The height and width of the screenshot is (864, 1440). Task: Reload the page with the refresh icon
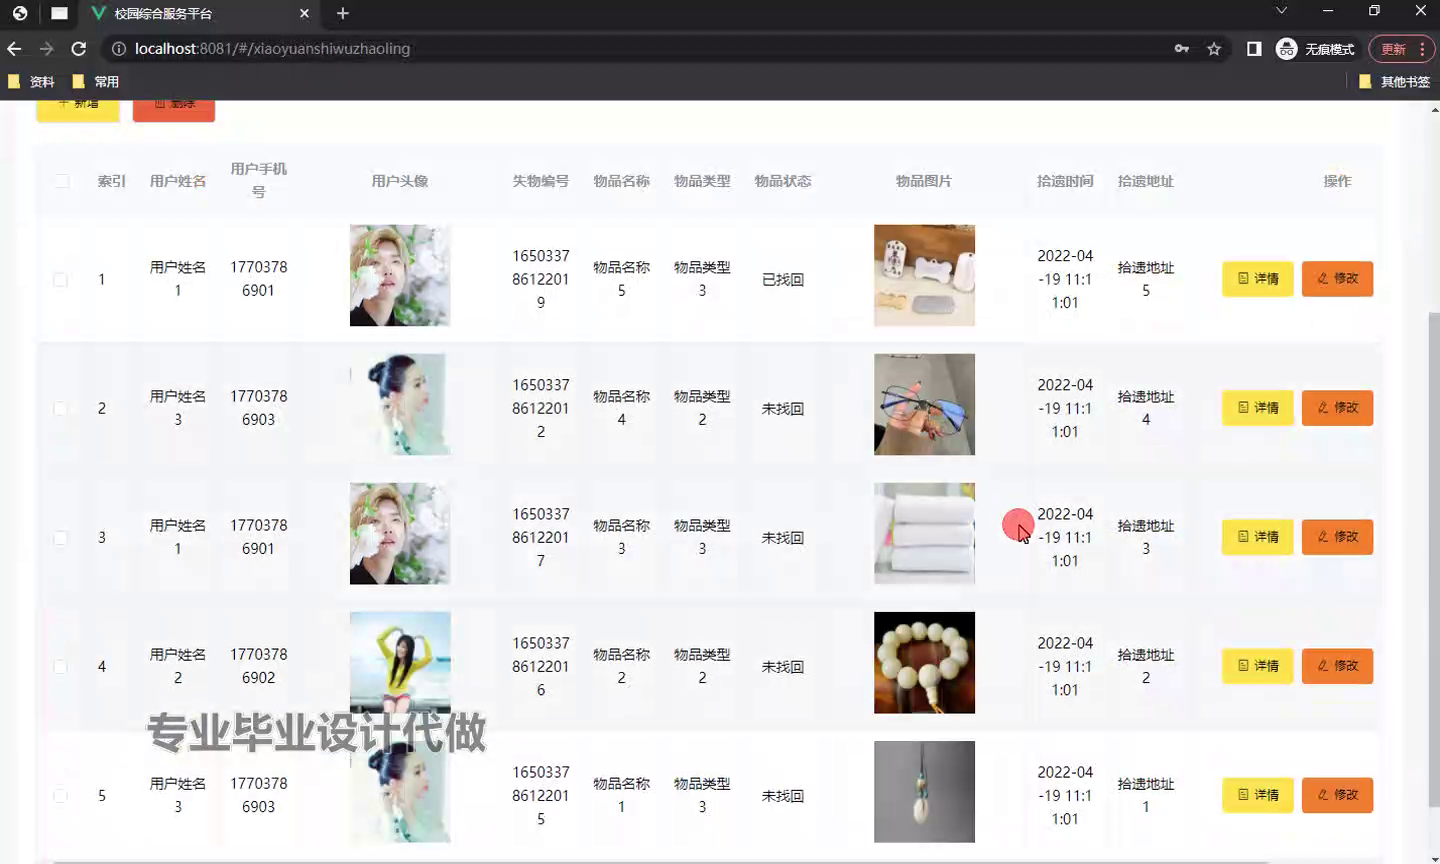(x=78, y=48)
